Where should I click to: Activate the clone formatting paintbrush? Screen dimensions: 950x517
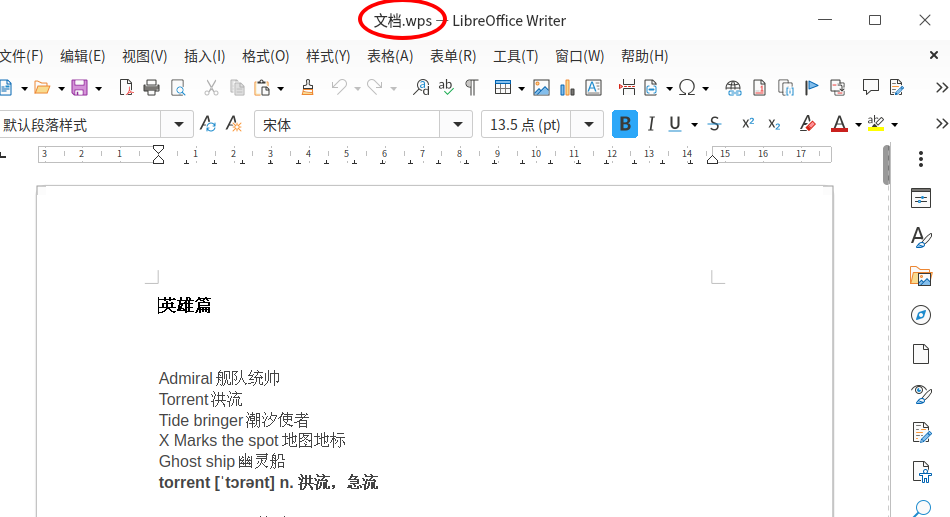308,88
